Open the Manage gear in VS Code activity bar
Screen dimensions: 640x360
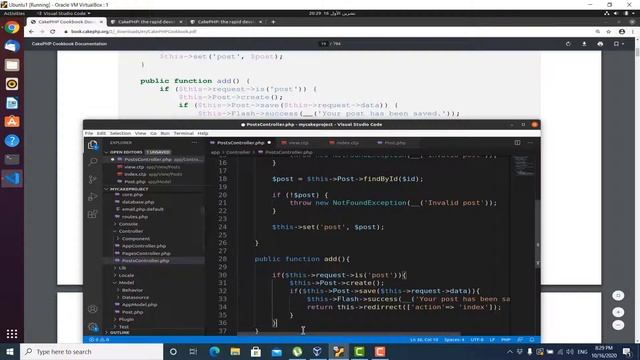pyautogui.click(x=93, y=327)
